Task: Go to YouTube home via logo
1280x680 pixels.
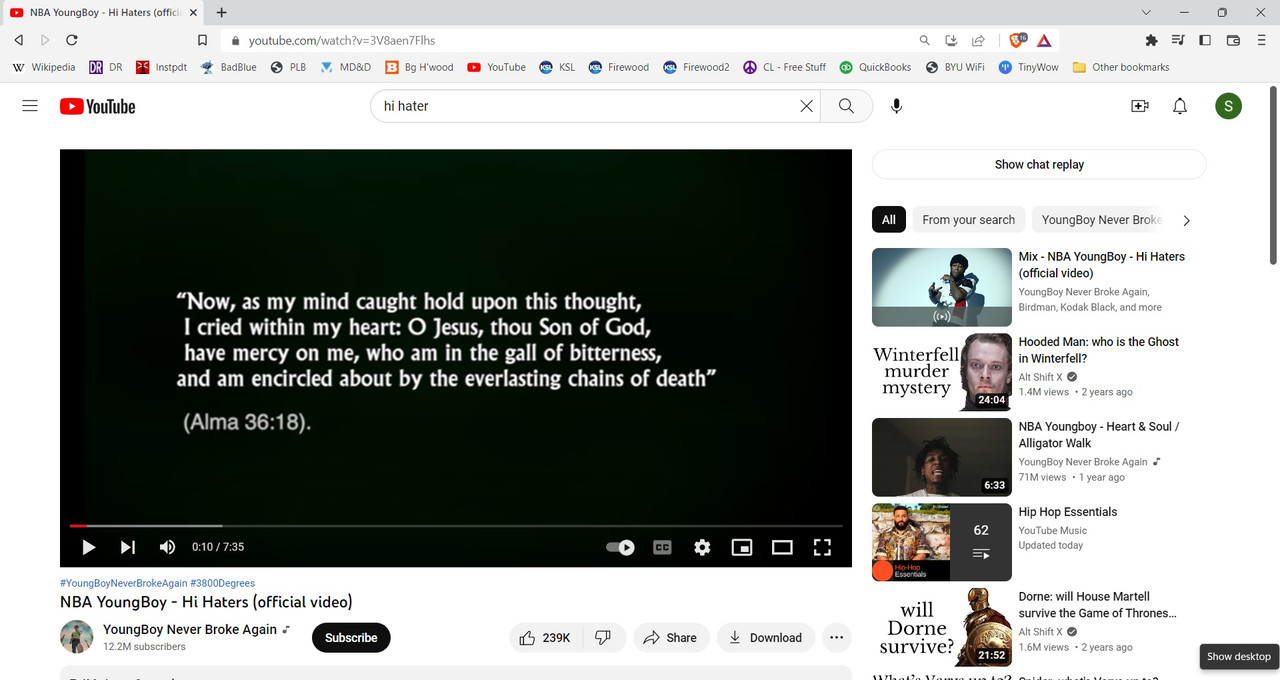Action: (x=97, y=106)
